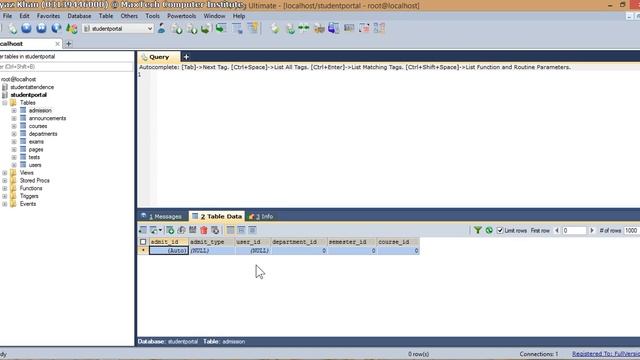640x360 pixels.
Task: Click the (Auto) cell under admit_id
Action: pyautogui.click(x=169, y=251)
